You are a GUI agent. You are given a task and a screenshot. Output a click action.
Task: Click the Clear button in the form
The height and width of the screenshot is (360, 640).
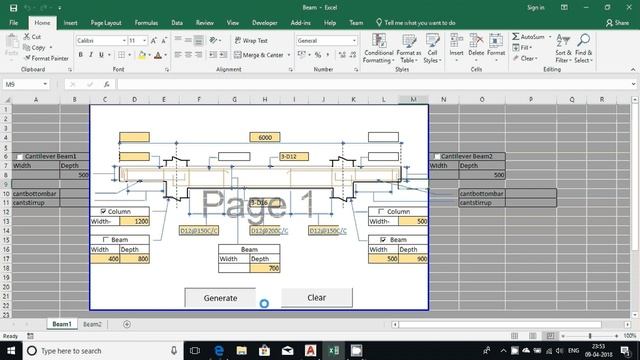point(317,298)
